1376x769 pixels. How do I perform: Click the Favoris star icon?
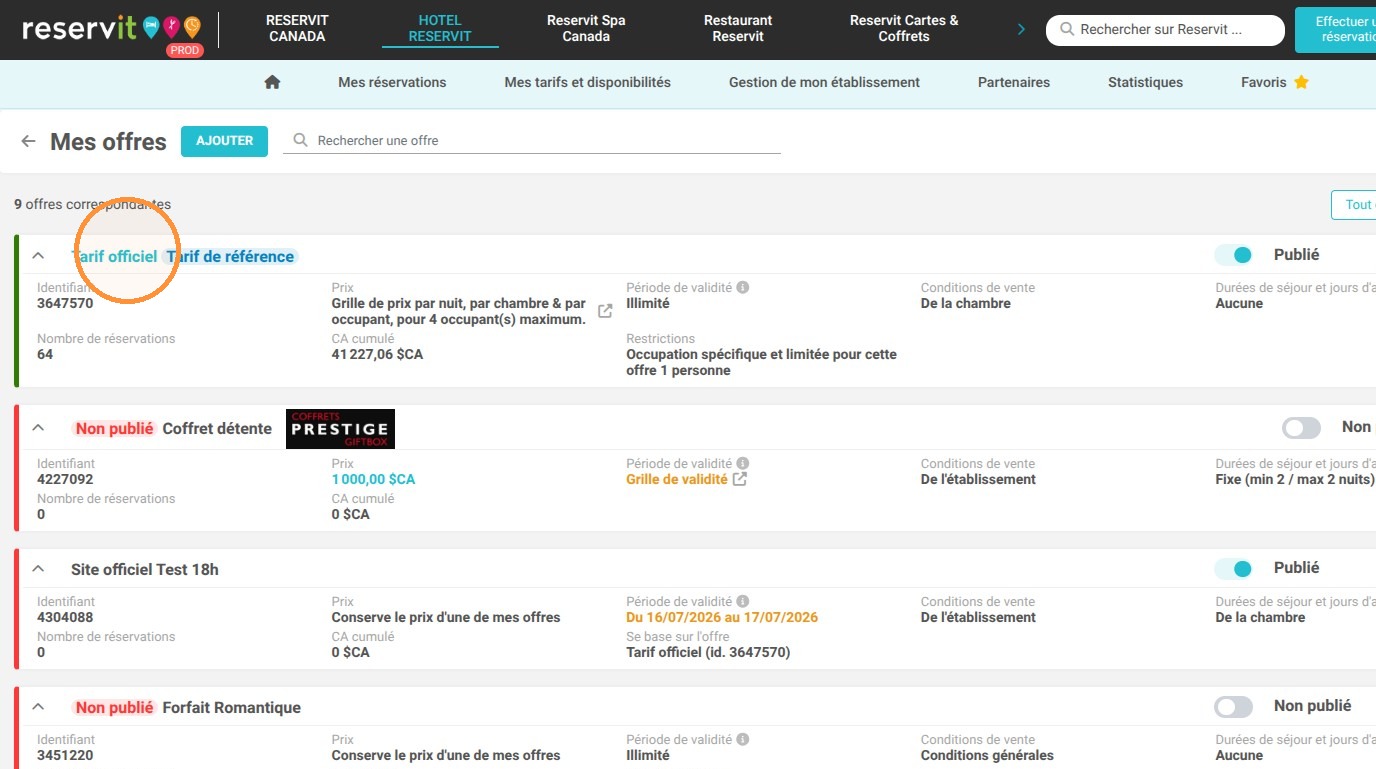tap(1301, 82)
